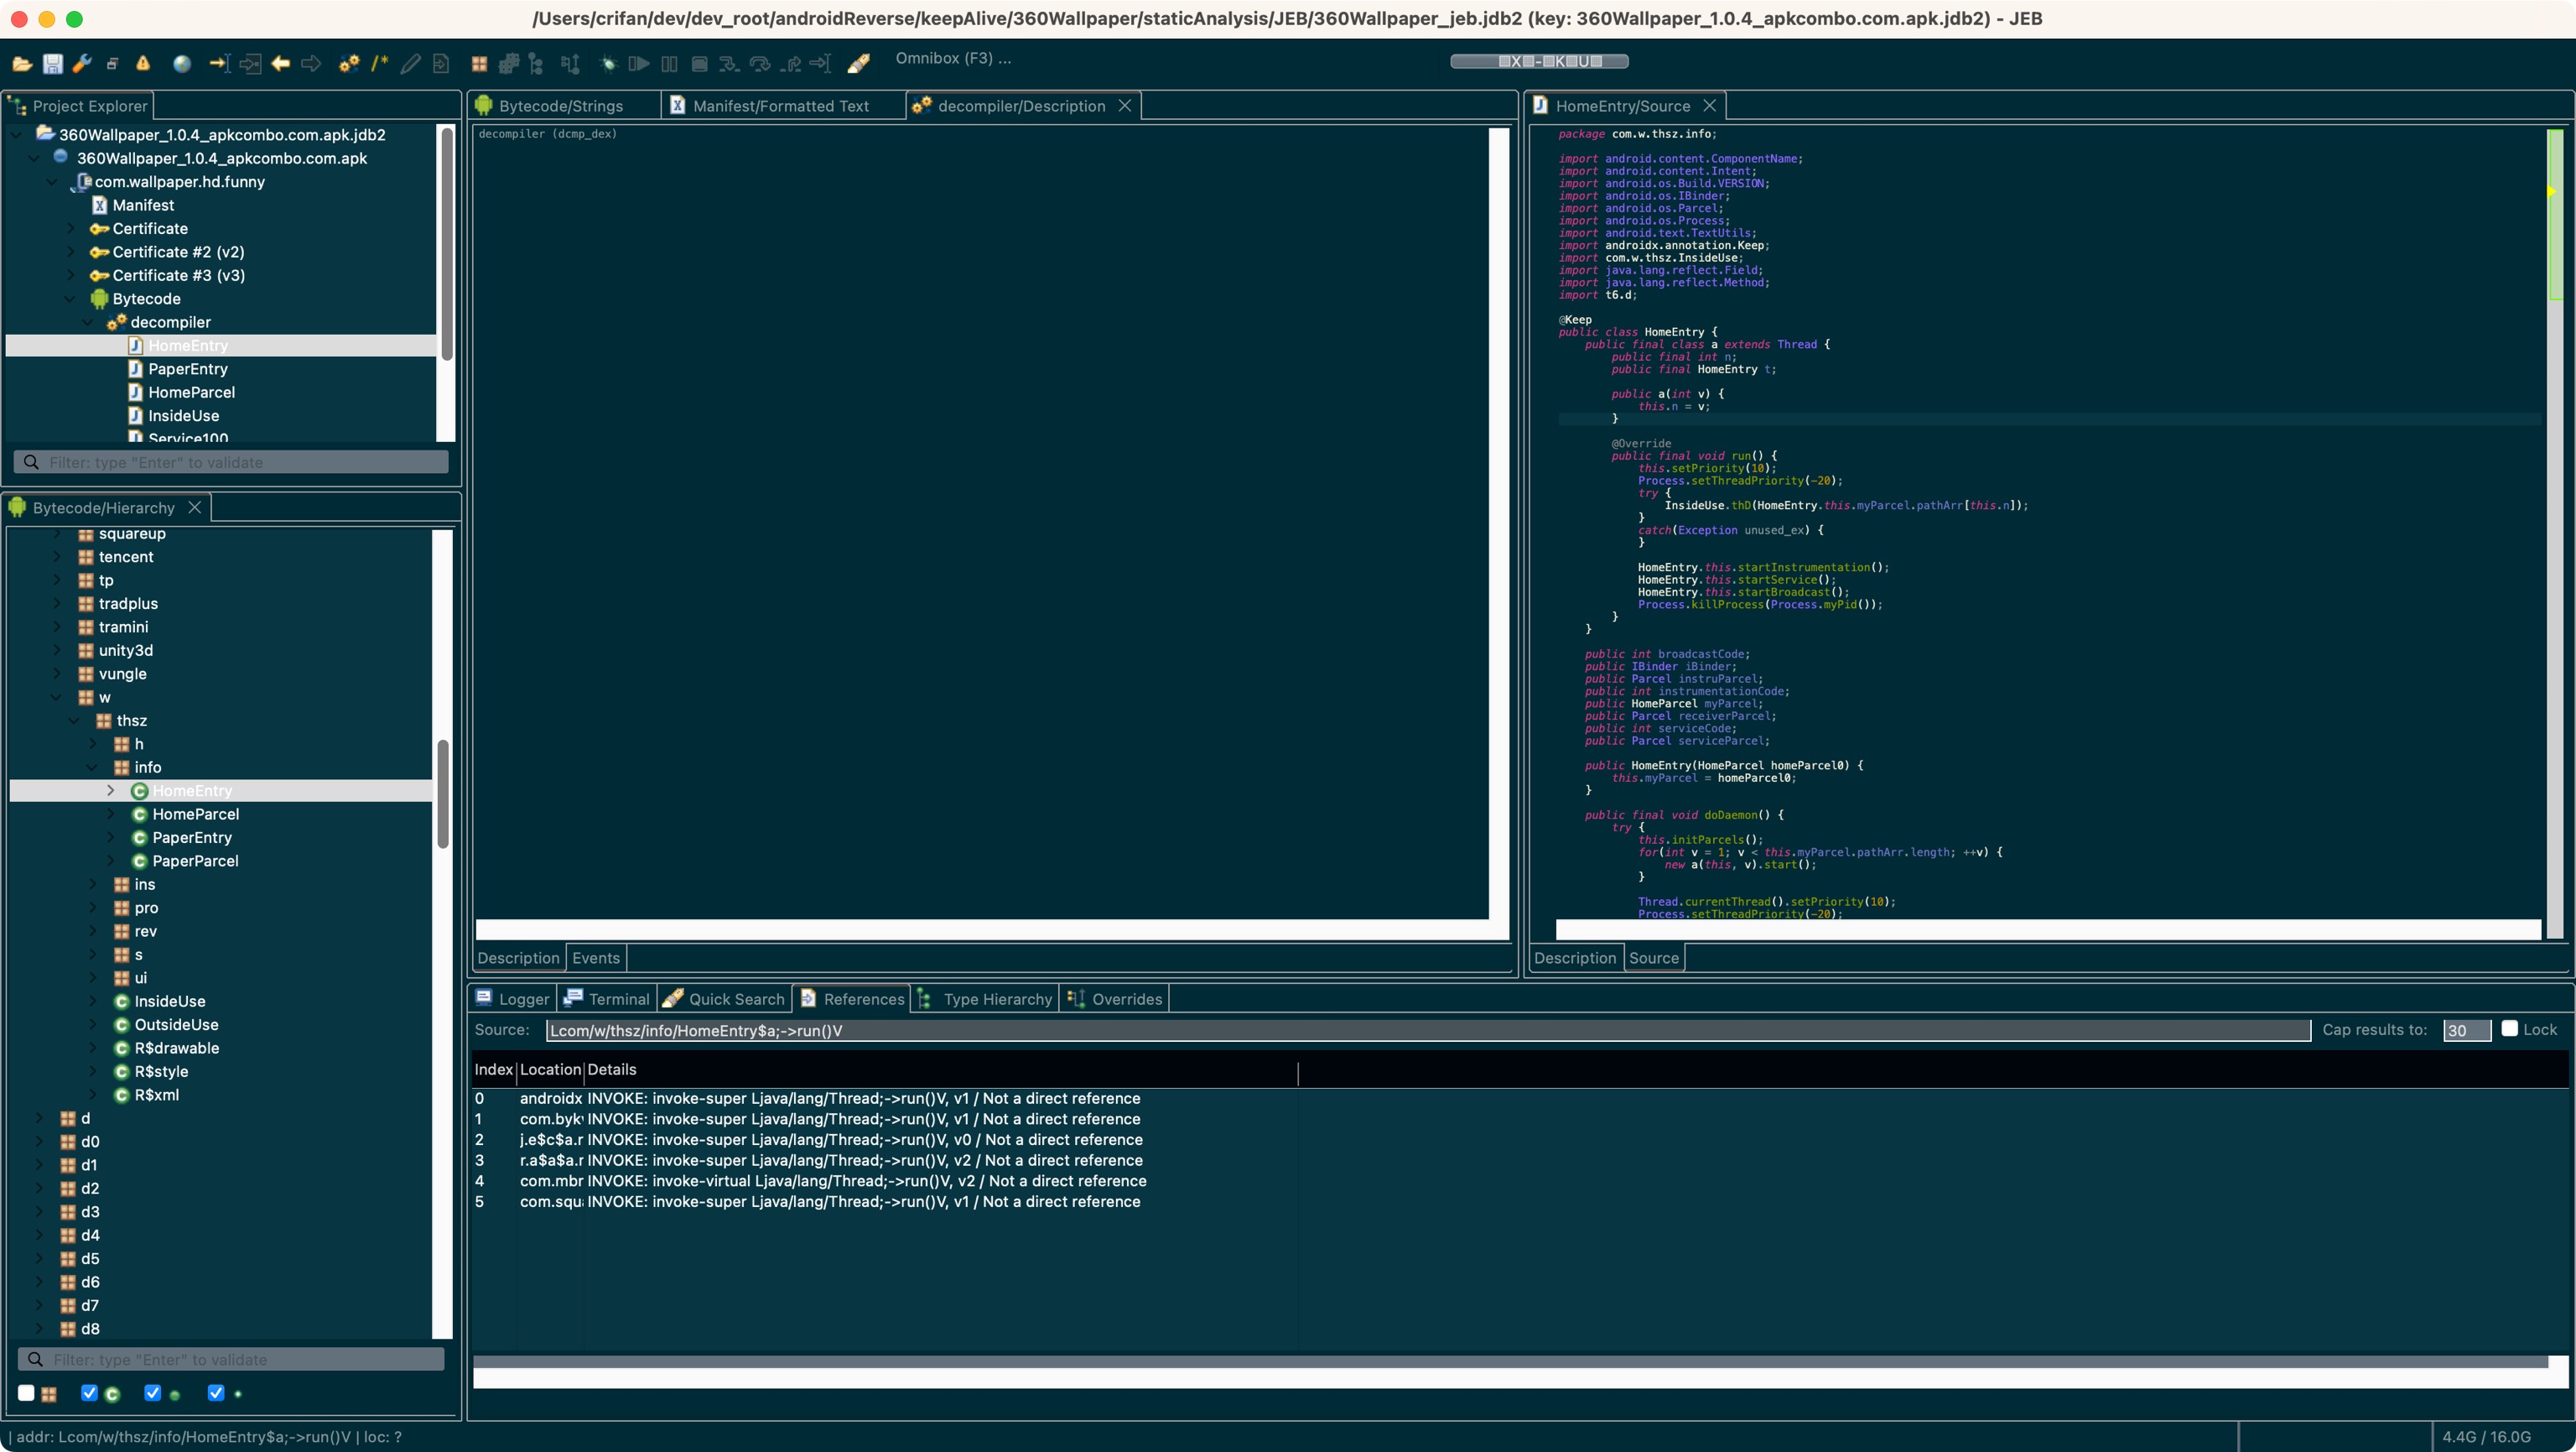Click the warning triangle notifications icon

click(x=143, y=64)
